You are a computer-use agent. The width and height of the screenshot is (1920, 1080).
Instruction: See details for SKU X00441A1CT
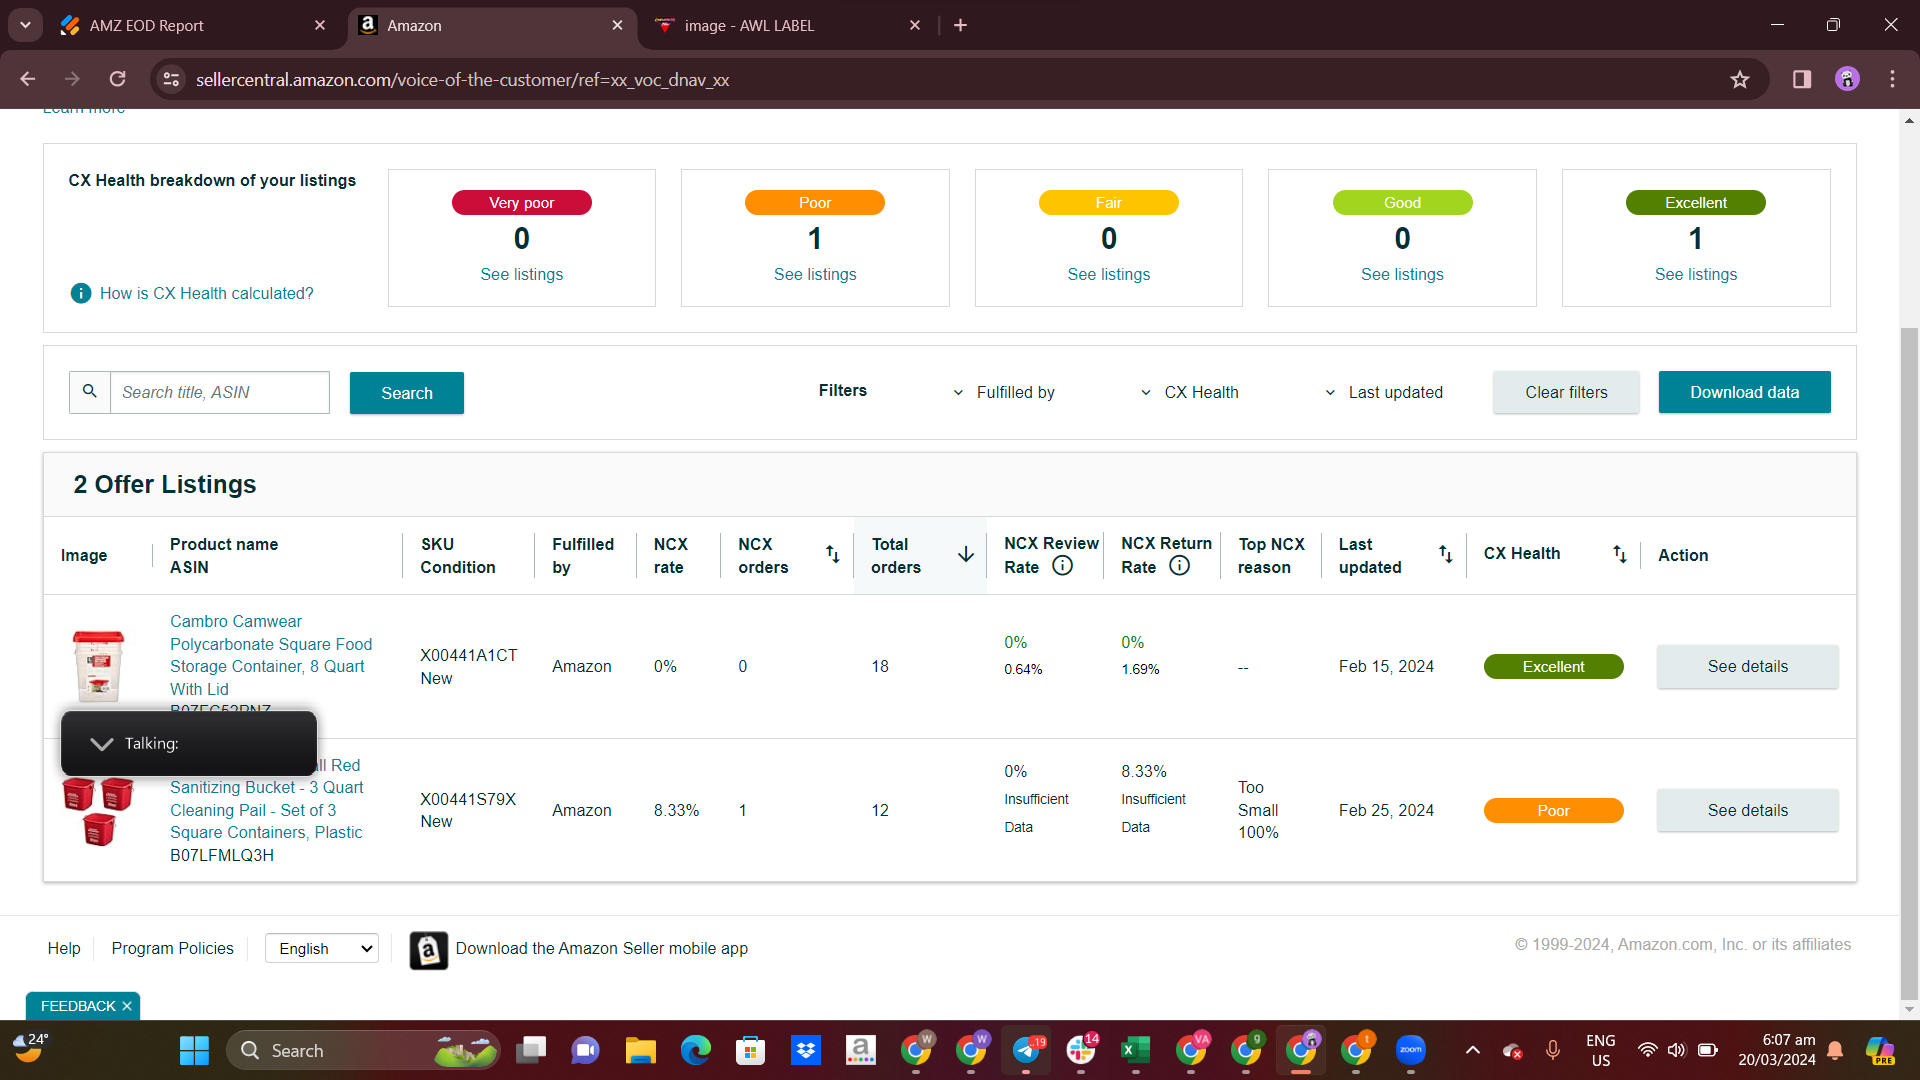(x=1747, y=667)
